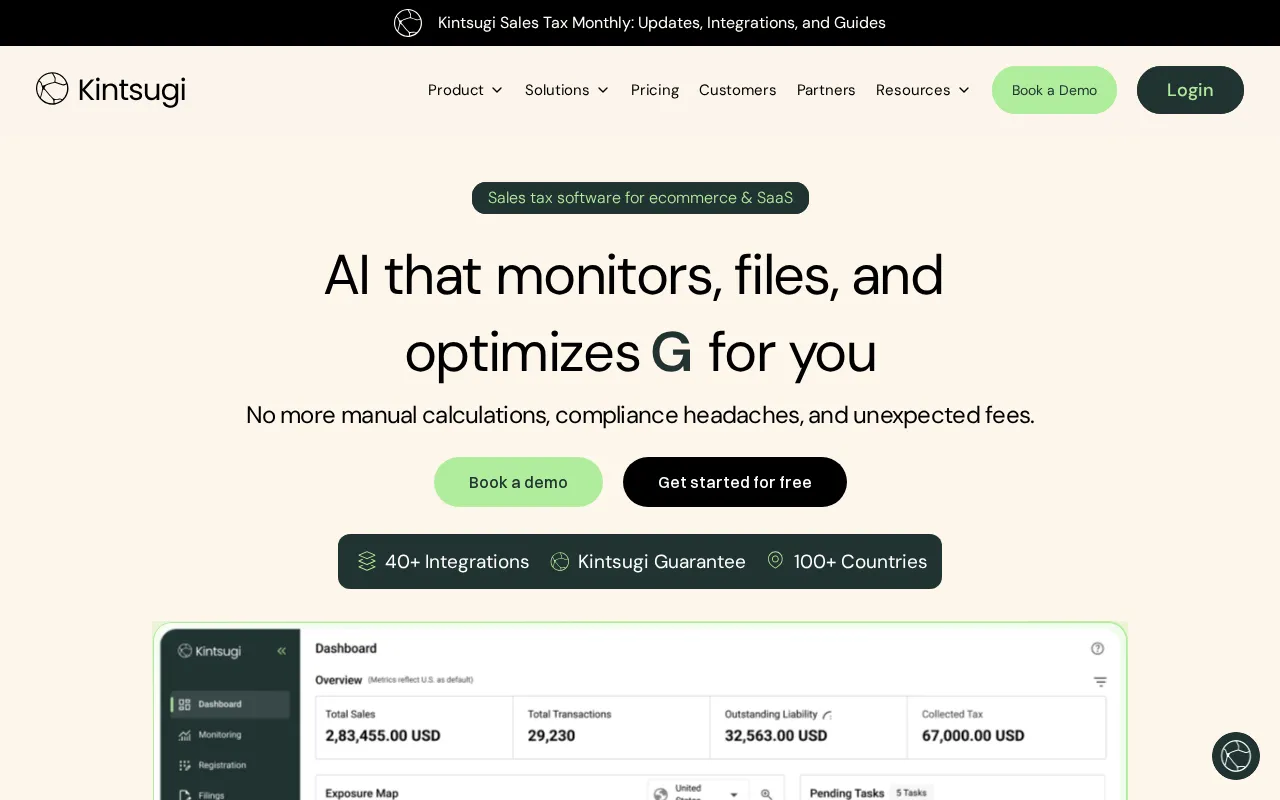Click the Sales tax software for ecommerce & SaaS badge

pyautogui.click(x=640, y=198)
